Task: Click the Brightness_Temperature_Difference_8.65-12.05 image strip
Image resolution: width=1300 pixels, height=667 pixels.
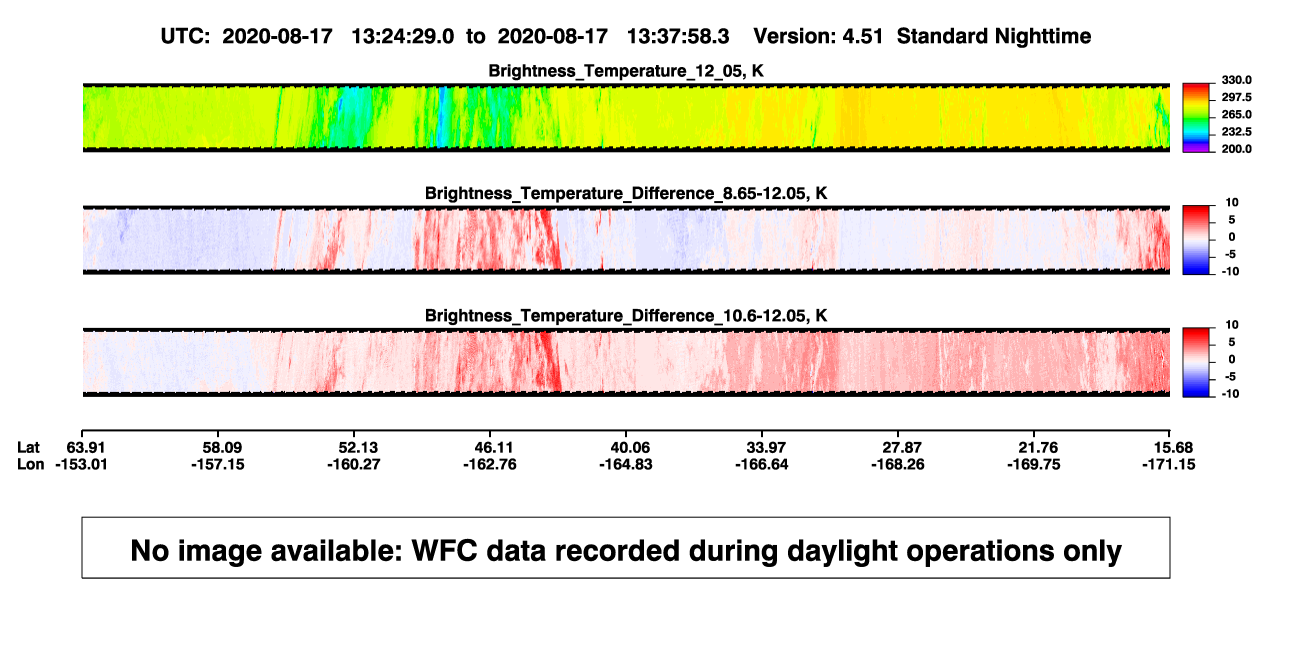Action: point(625,240)
